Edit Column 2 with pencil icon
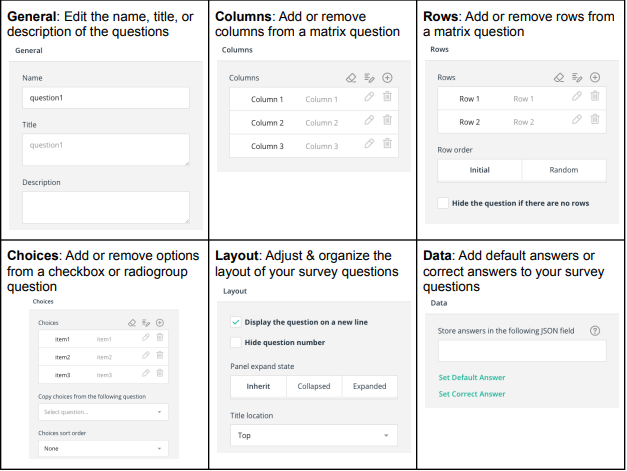This screenshot has width=627, height=471. click(369, 120)
